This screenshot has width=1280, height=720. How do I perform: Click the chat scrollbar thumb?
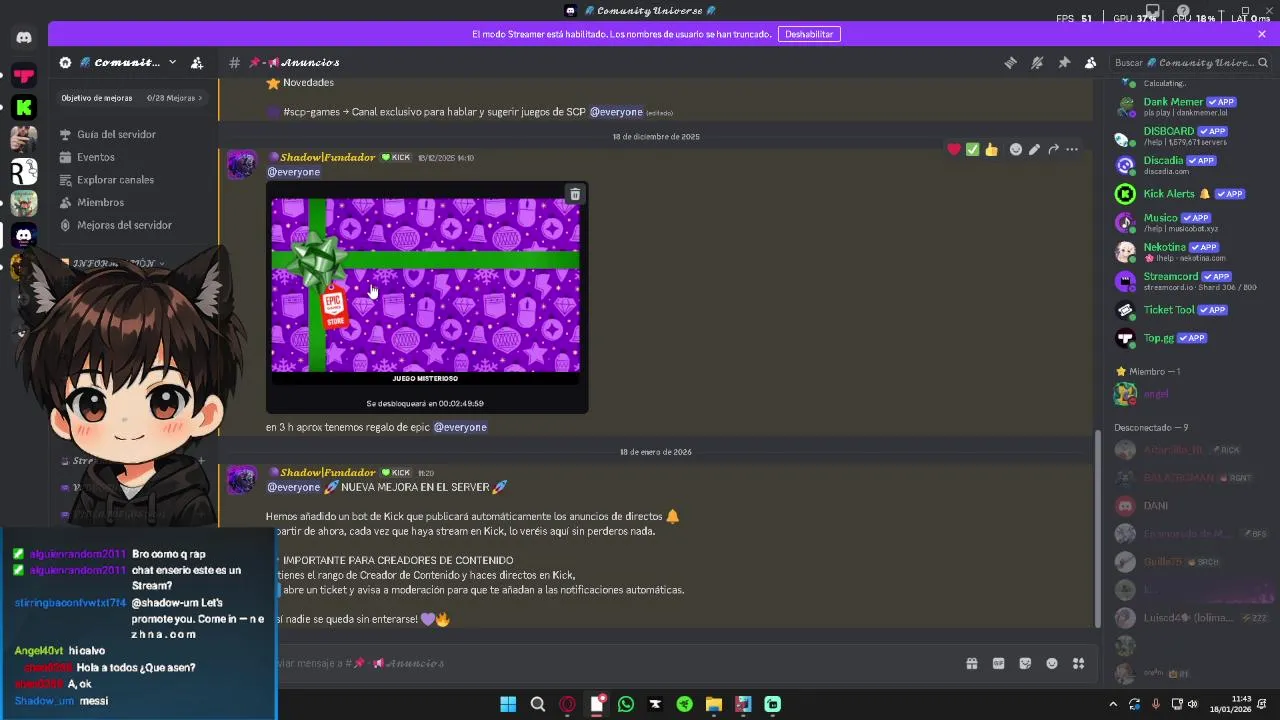[x=1098, y=527]
